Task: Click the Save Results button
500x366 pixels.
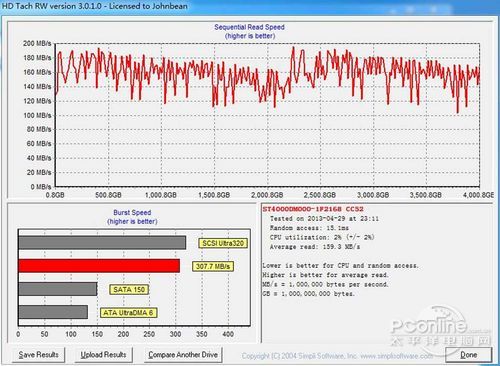Action: click(x=38, y=355)
